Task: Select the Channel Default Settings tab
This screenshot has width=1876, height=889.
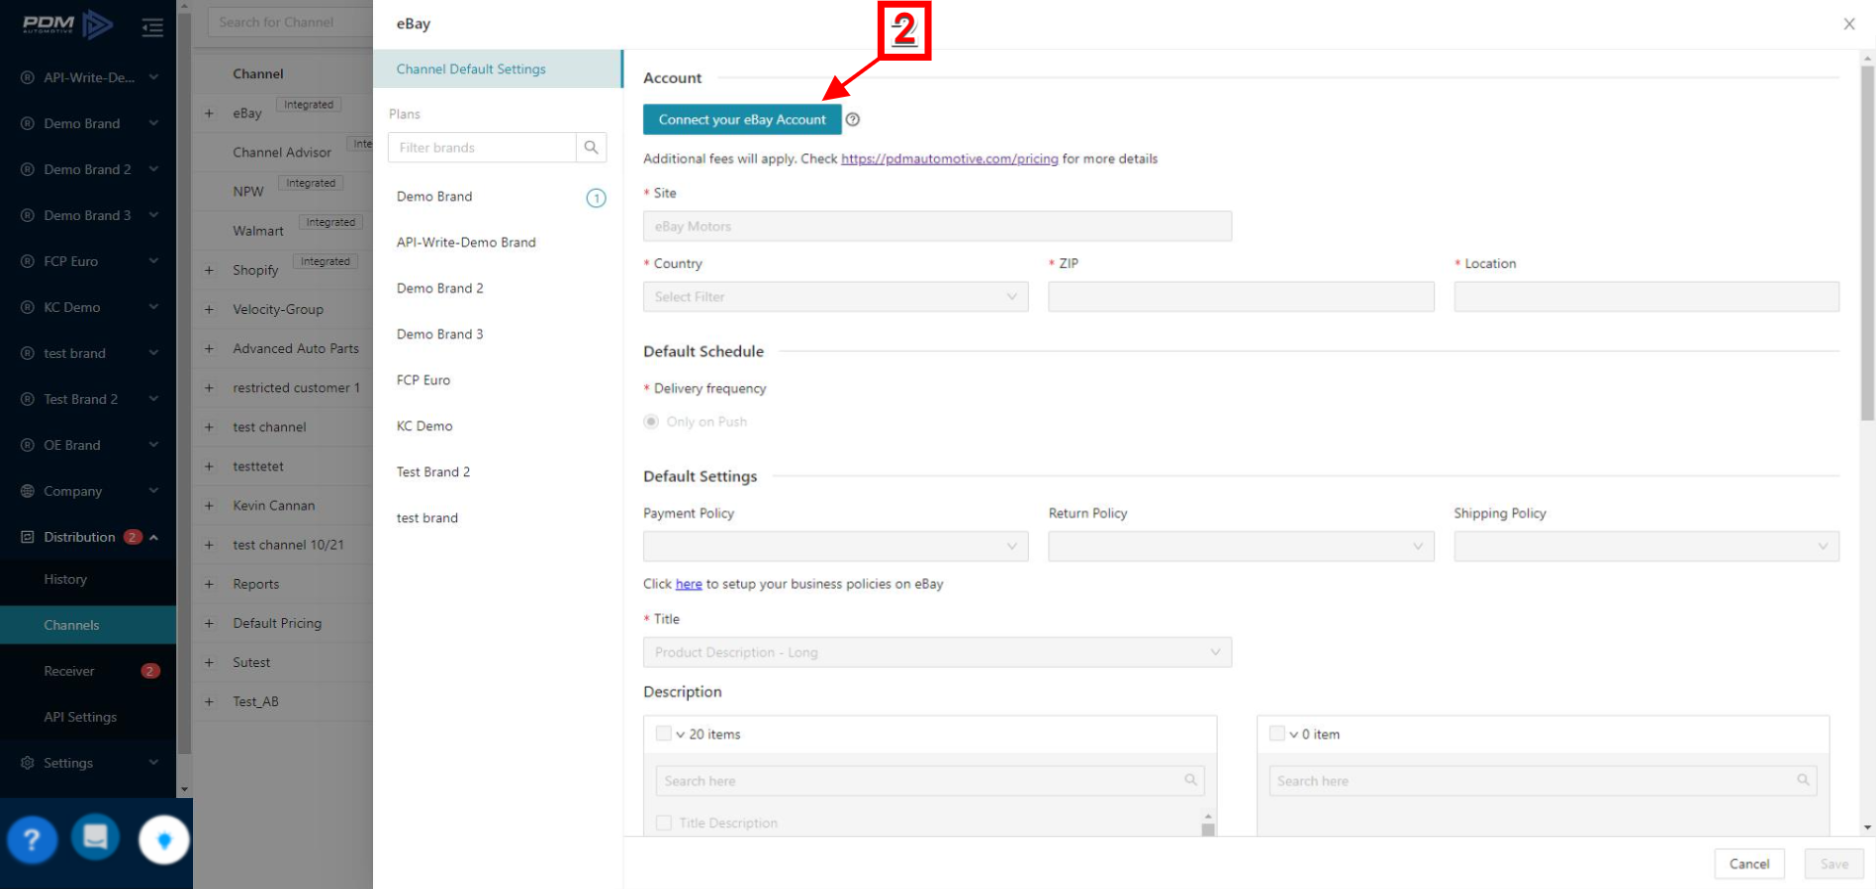Action: pyautogui.click(x=498, y=69)
